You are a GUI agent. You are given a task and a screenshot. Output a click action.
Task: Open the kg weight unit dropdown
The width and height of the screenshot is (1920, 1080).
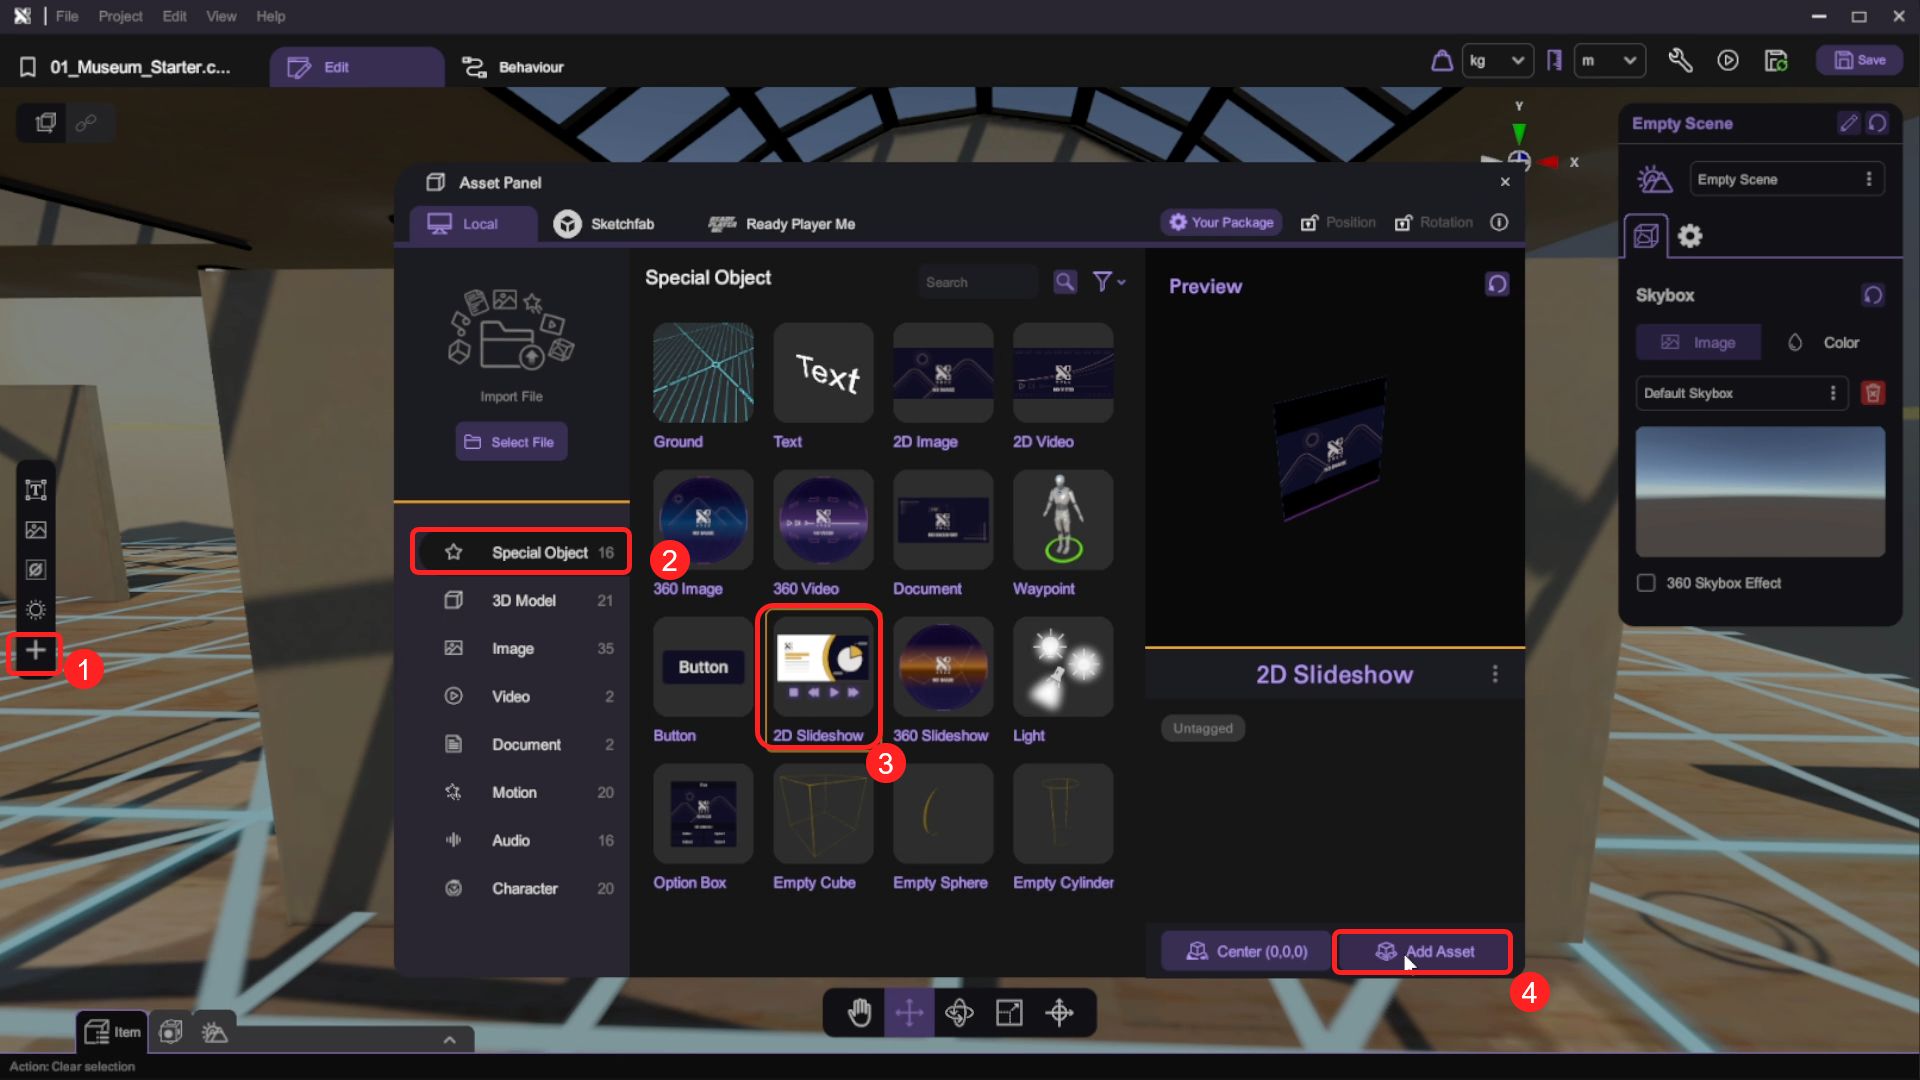pyautogui.click(x=1497, y=61)
